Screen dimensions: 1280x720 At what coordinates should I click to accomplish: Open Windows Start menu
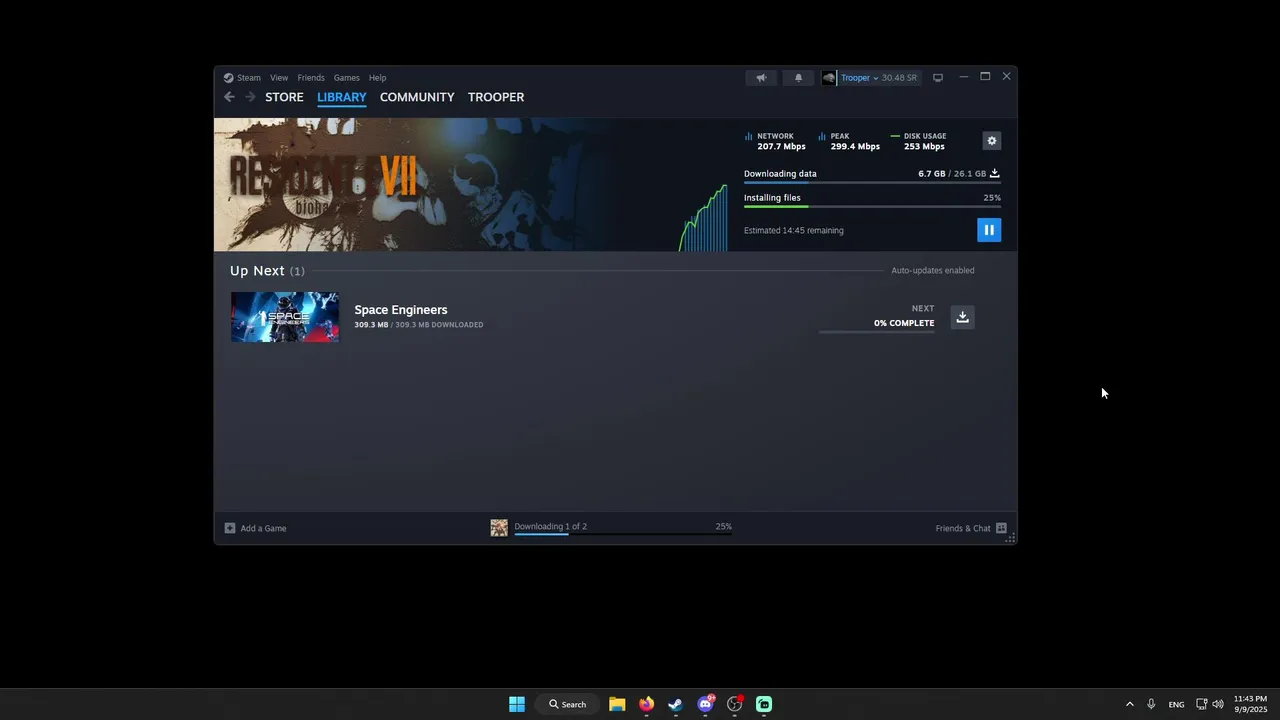coord(517,704)
